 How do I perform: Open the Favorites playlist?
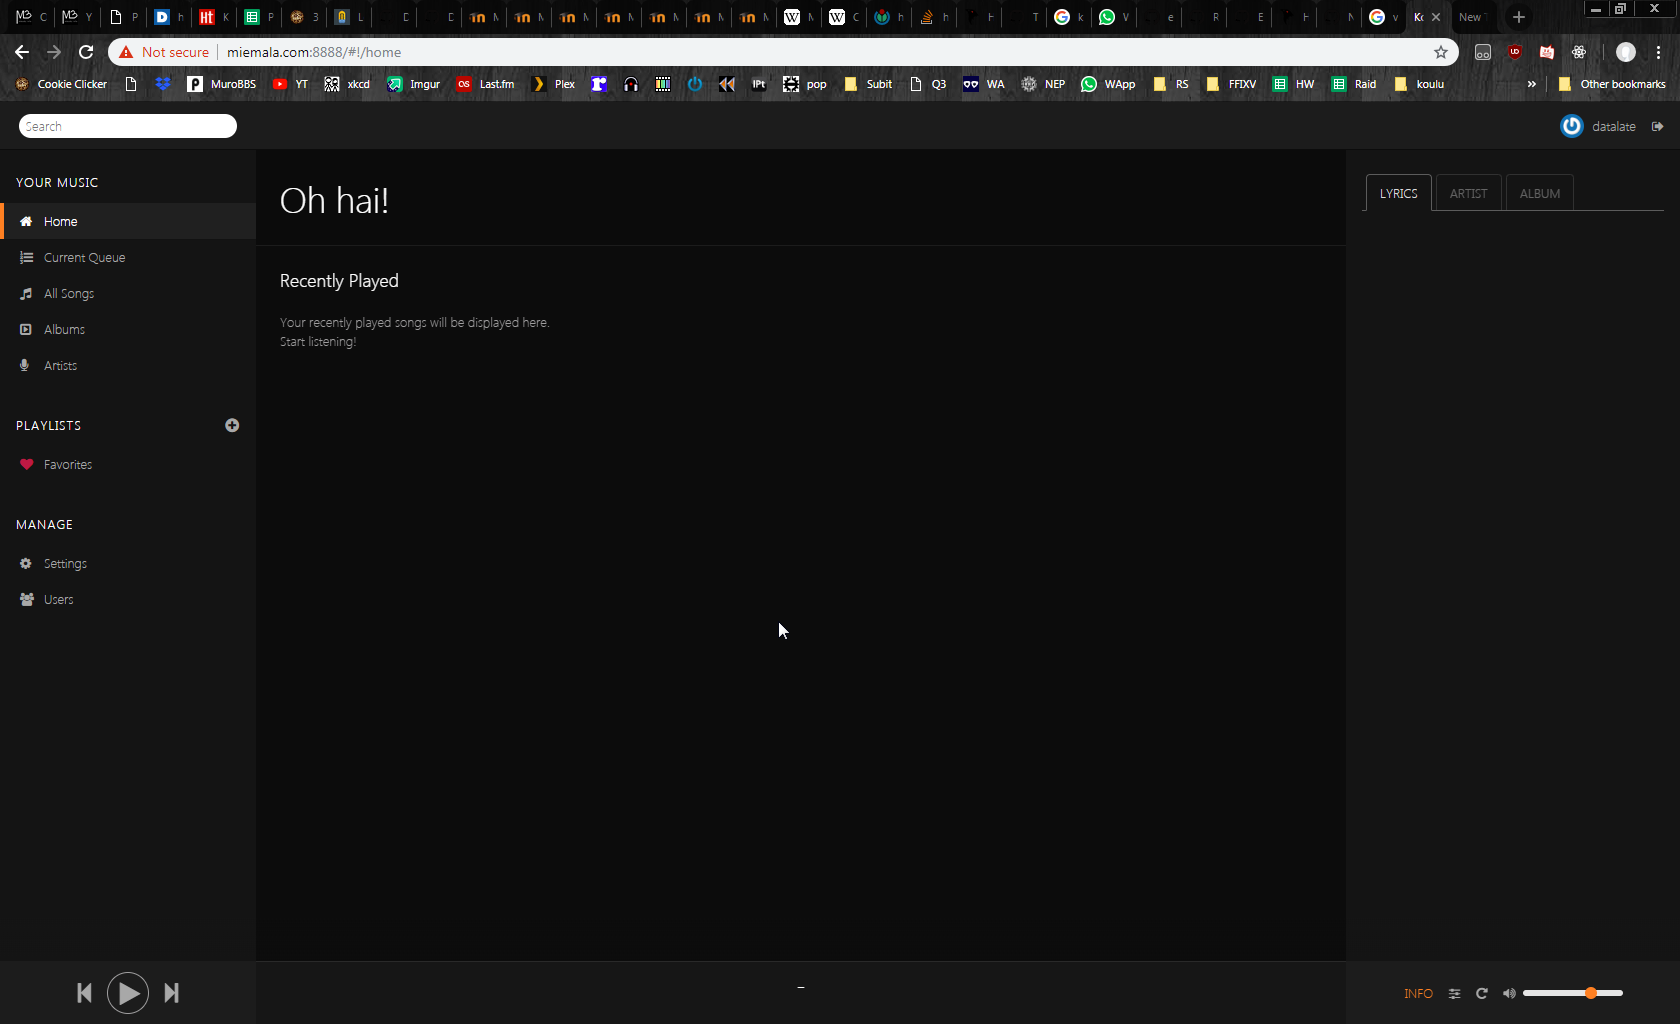coord(67,465)
